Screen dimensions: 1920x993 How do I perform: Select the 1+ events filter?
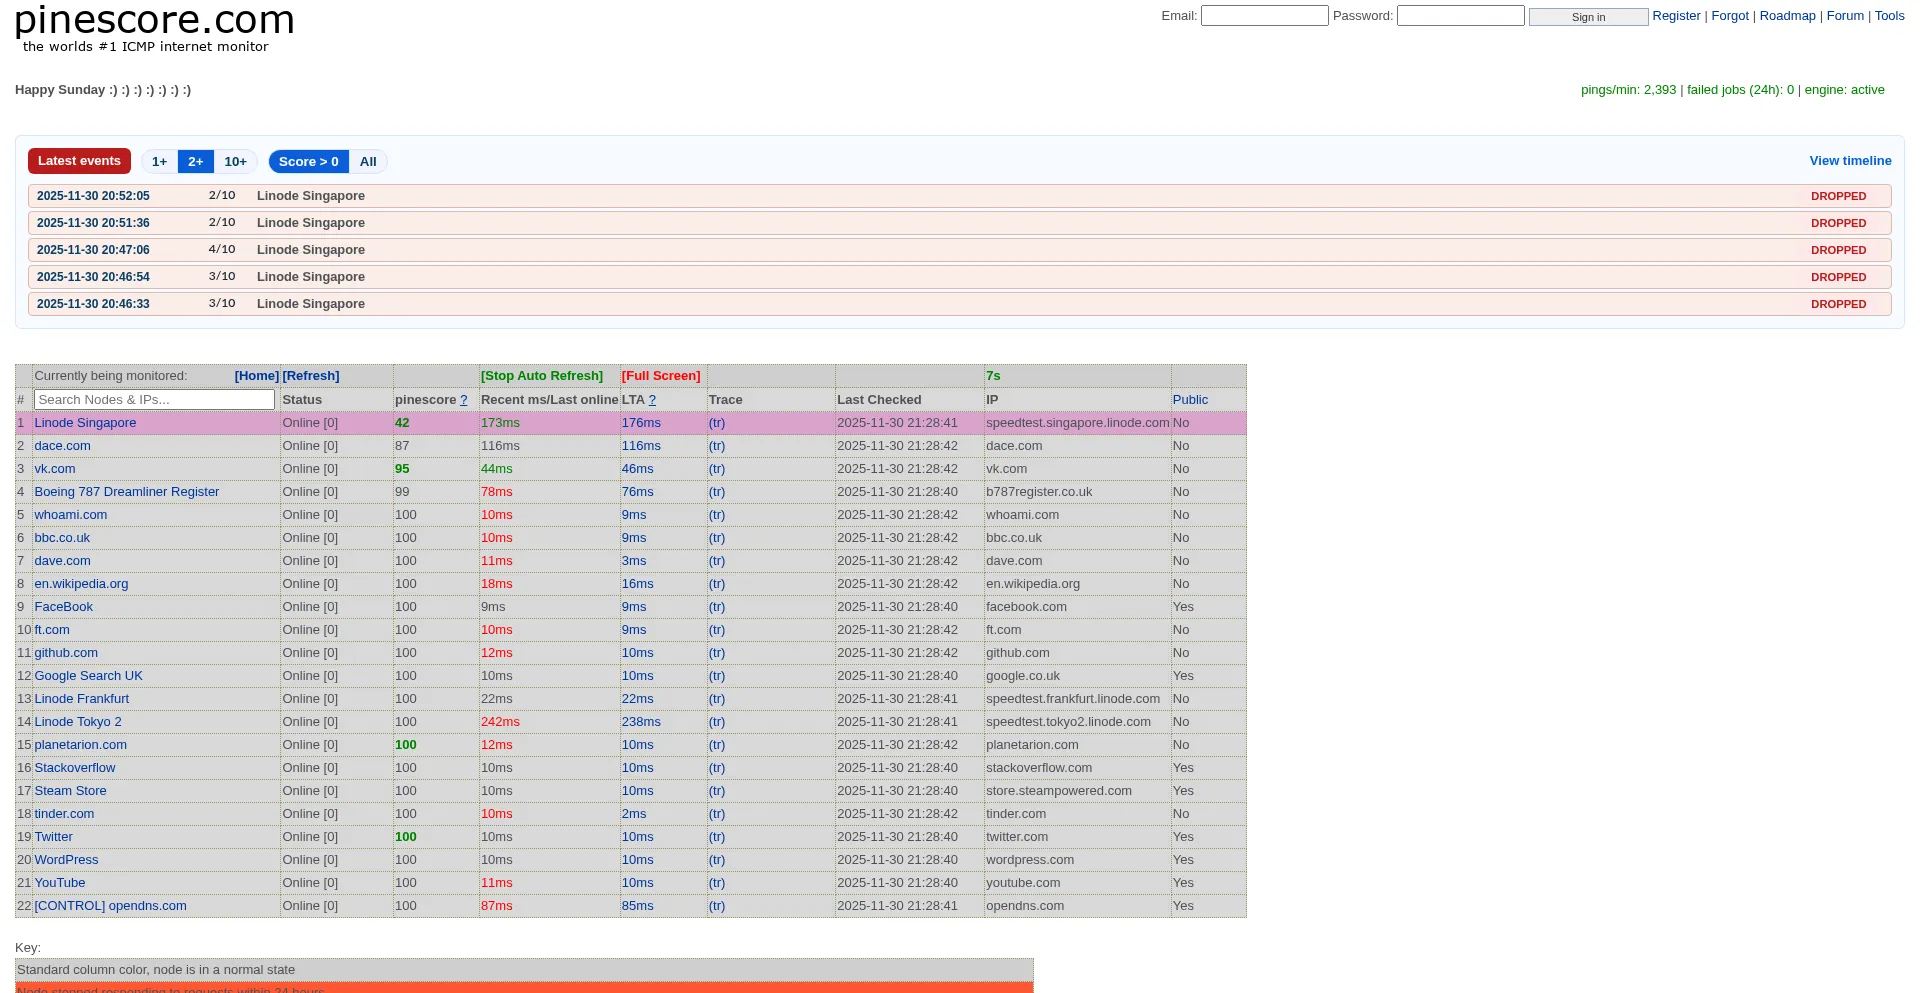(x=159, y=162)
